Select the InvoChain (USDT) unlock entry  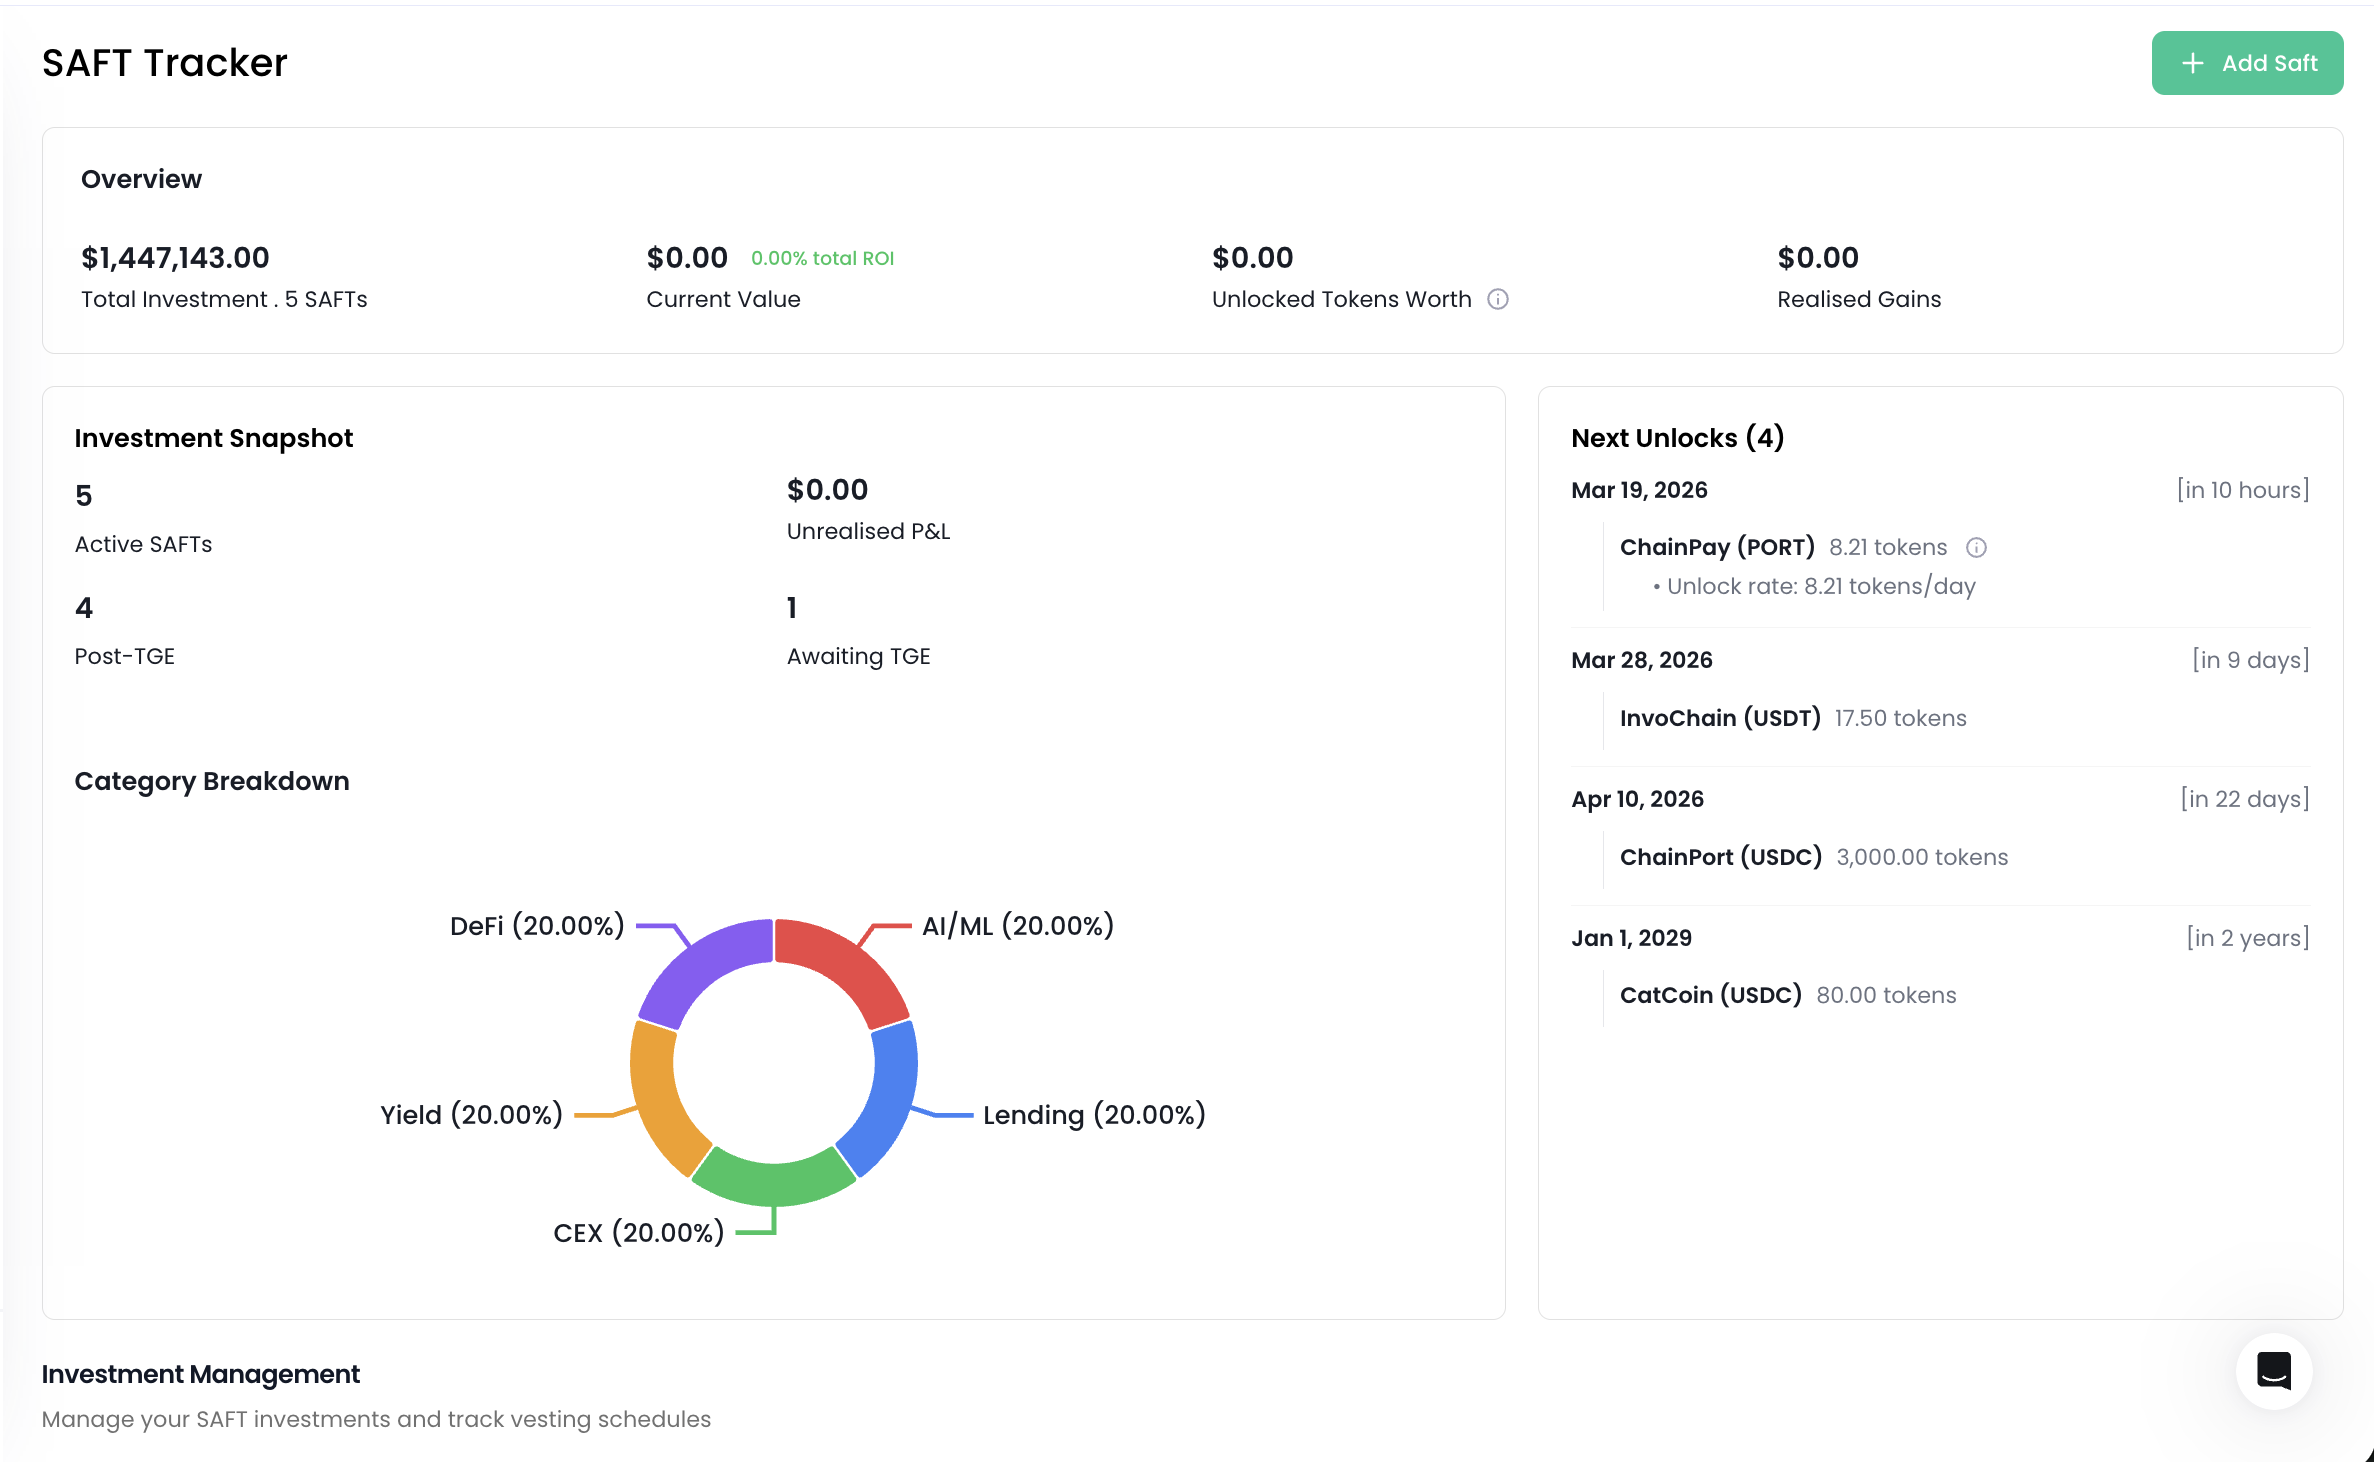(x=1719, y=718)
